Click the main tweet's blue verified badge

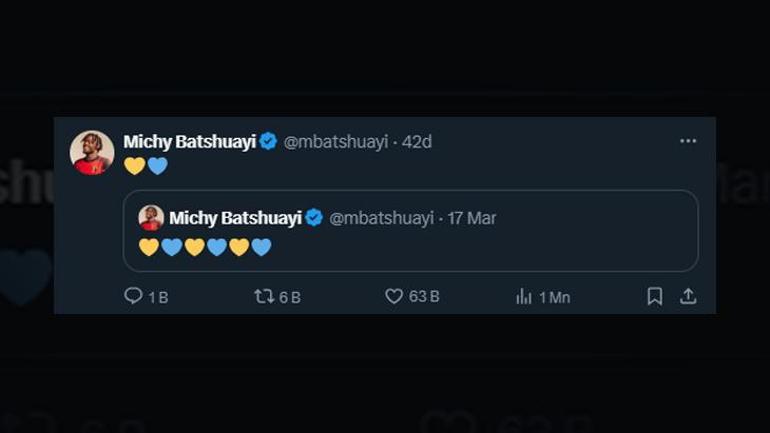(268, 142)
